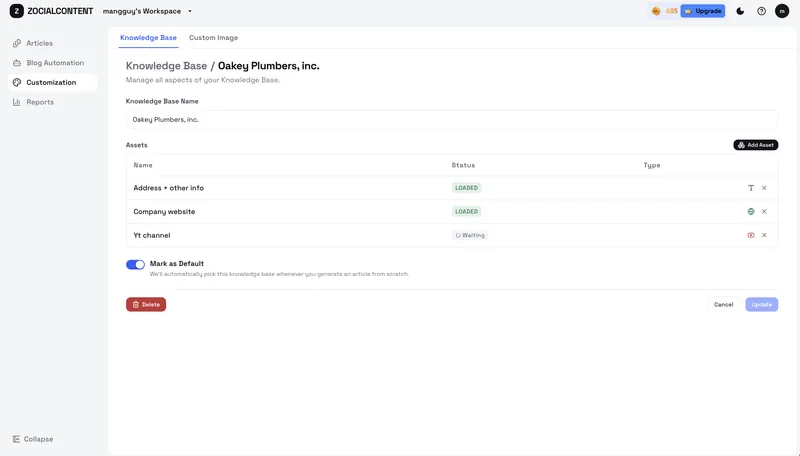Click the Update button
The image size is (800, 456).
[x=761, y=305]
